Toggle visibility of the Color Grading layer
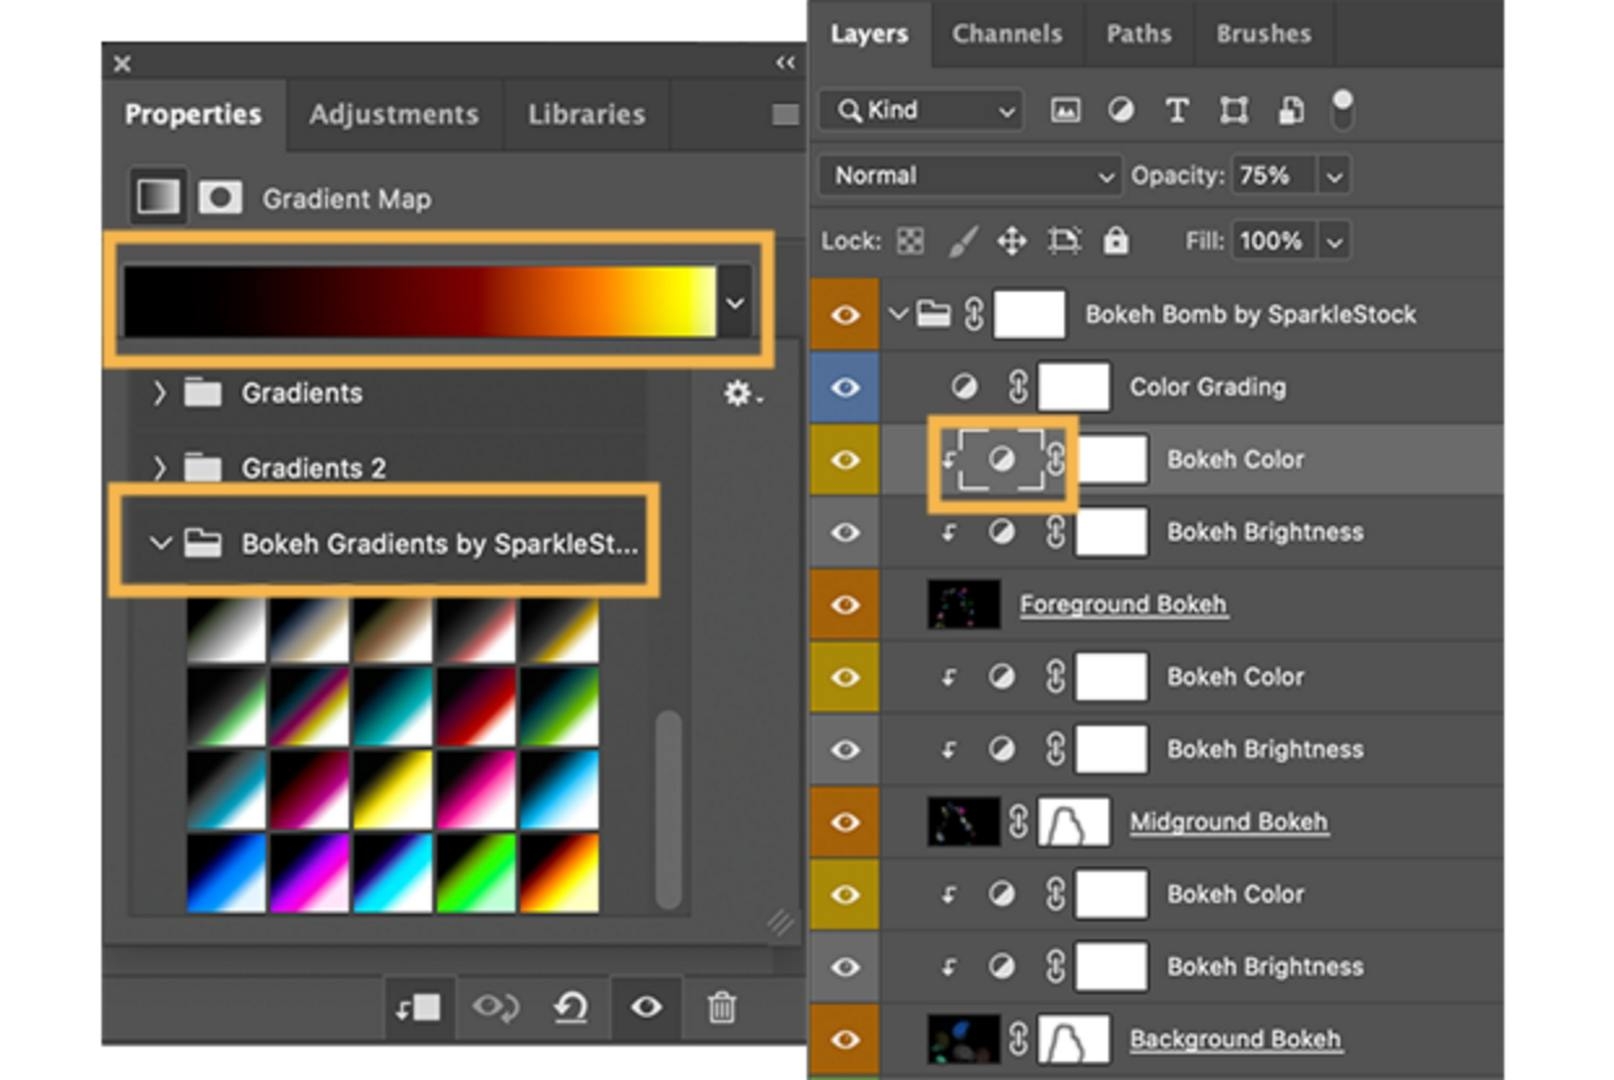This screenshot has width=1614, height=1080. click(x=845, y=387)
